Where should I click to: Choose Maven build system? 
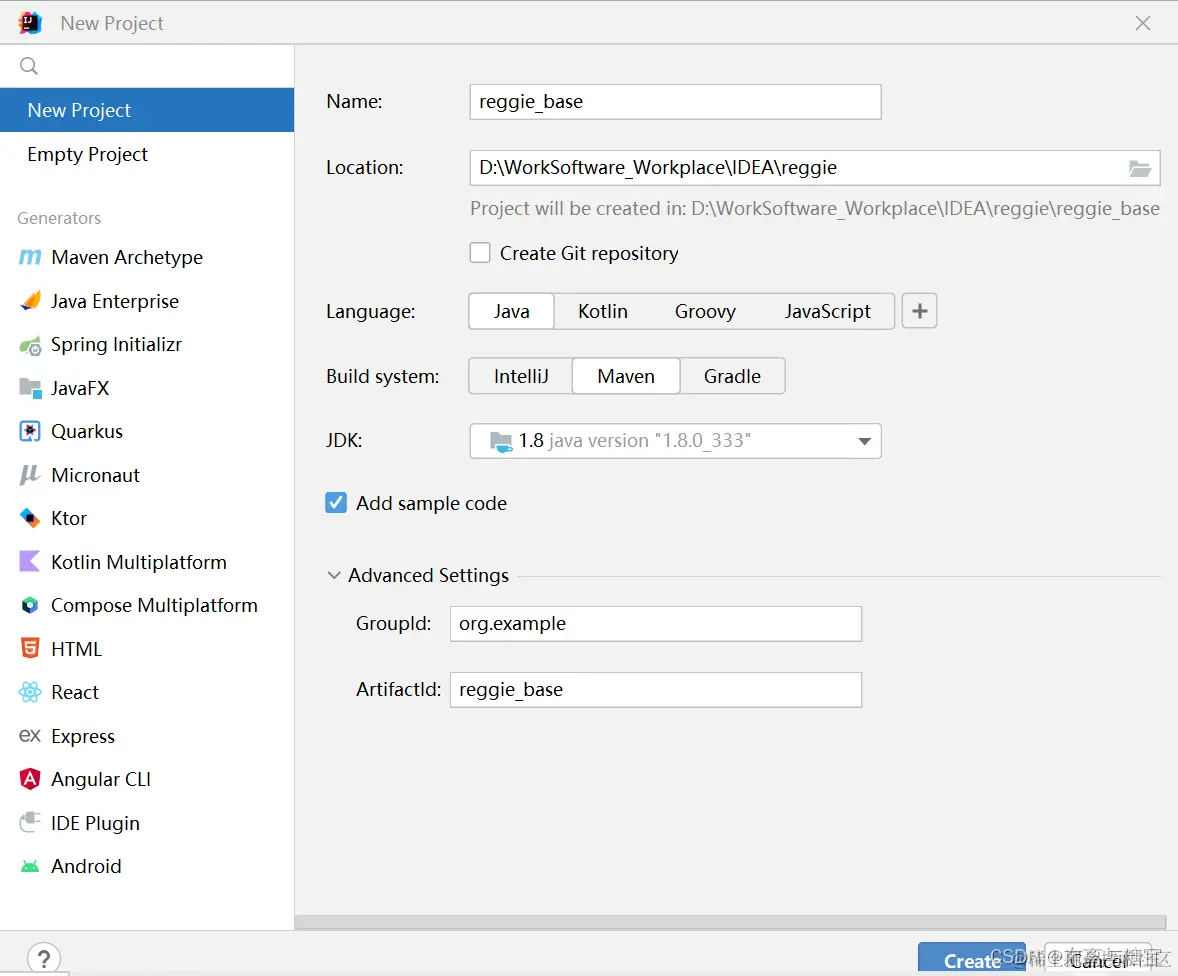(626, 376)
